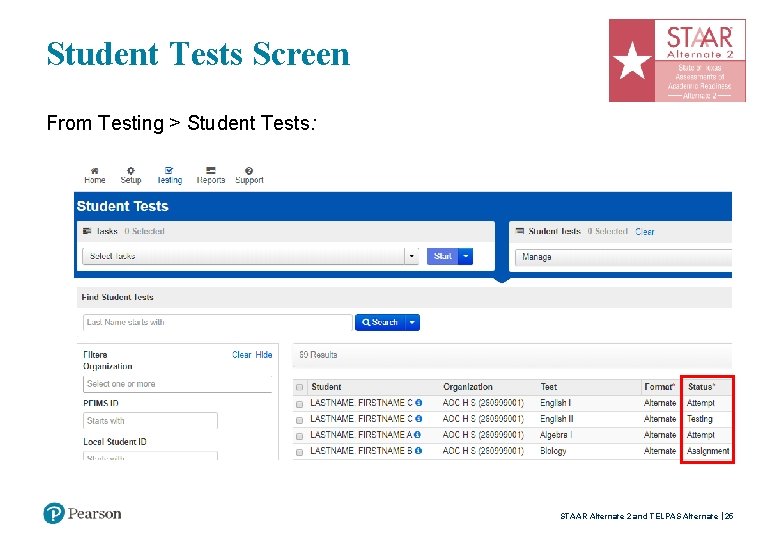Sort by the Student column header
This screenshot has width=780, height=540.
[x=326, y=387]
